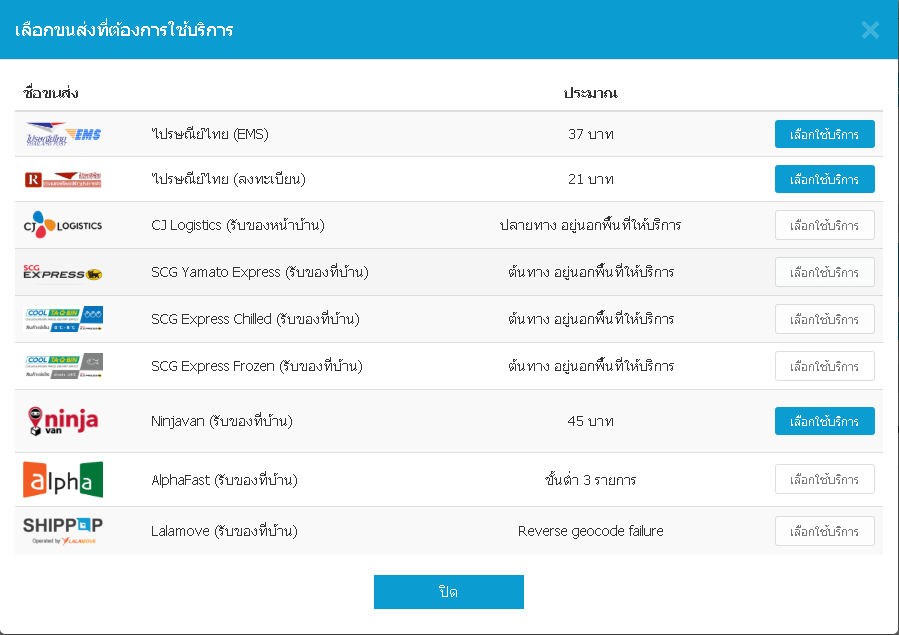Viewport: 899px width, 635px height.
Task: Click the 21 บาท price
Action: tap(591, 179)
